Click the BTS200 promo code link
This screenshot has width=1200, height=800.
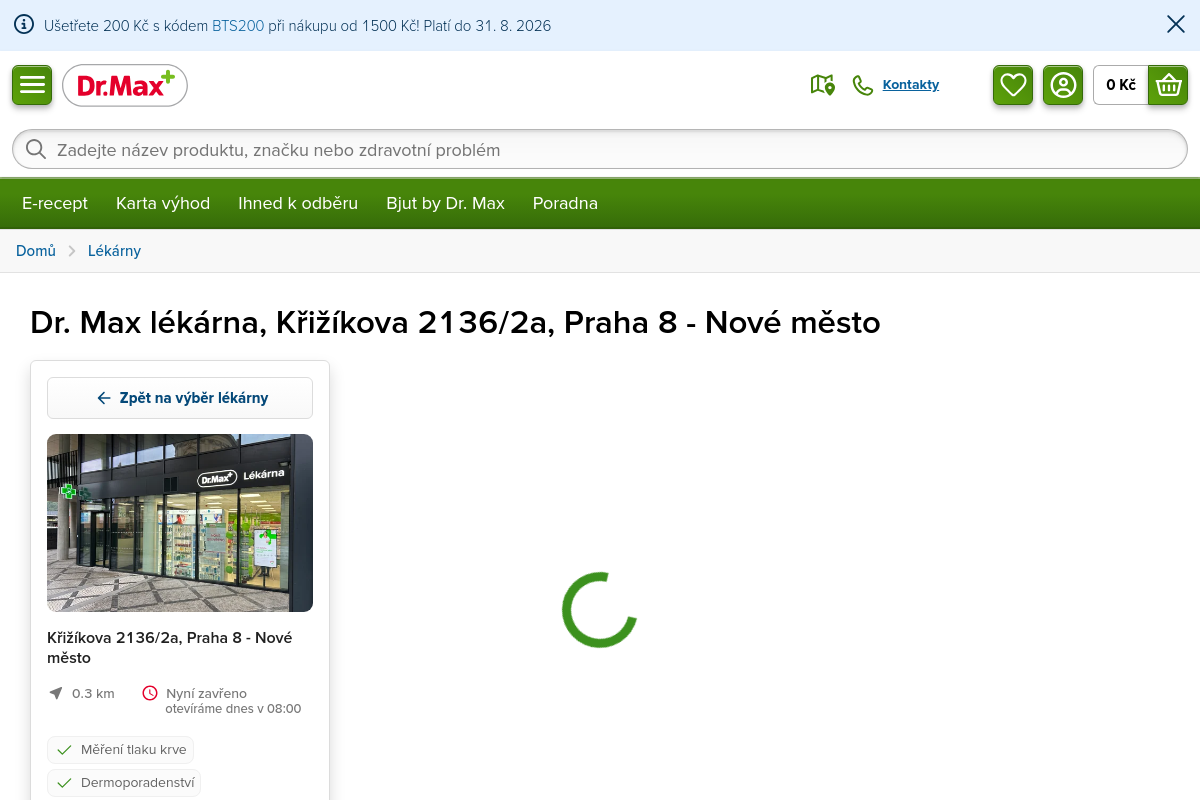tap(238, 26)
